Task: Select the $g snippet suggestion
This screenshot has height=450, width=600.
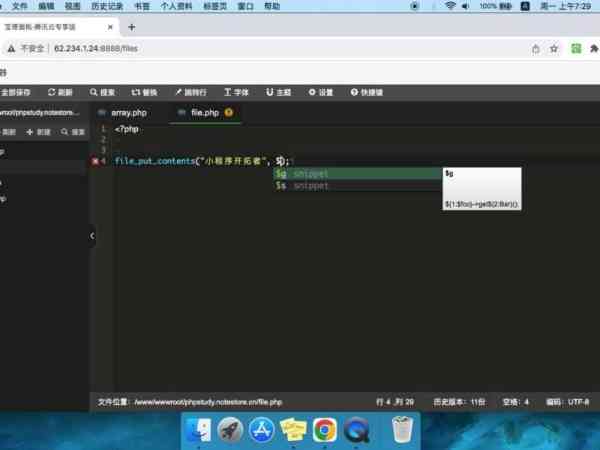Action: pyautogui.click(x=357, y=173)
